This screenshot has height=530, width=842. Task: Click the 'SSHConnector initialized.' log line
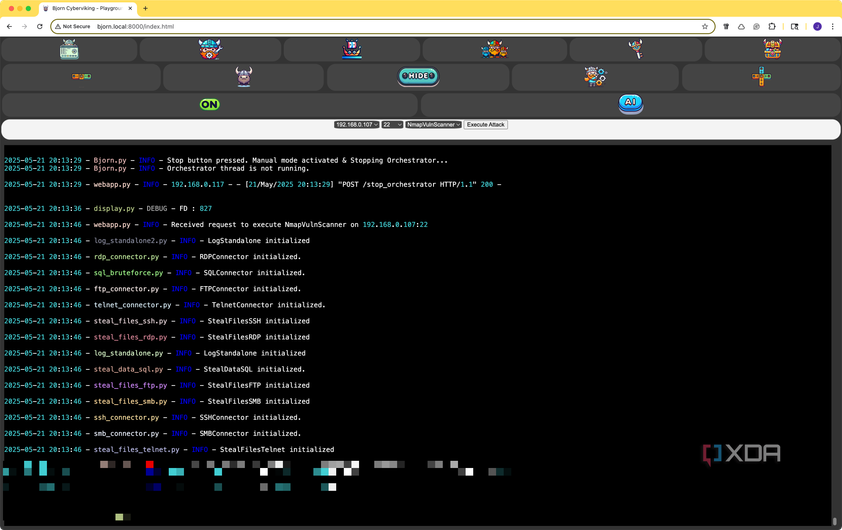pos(153,418)
